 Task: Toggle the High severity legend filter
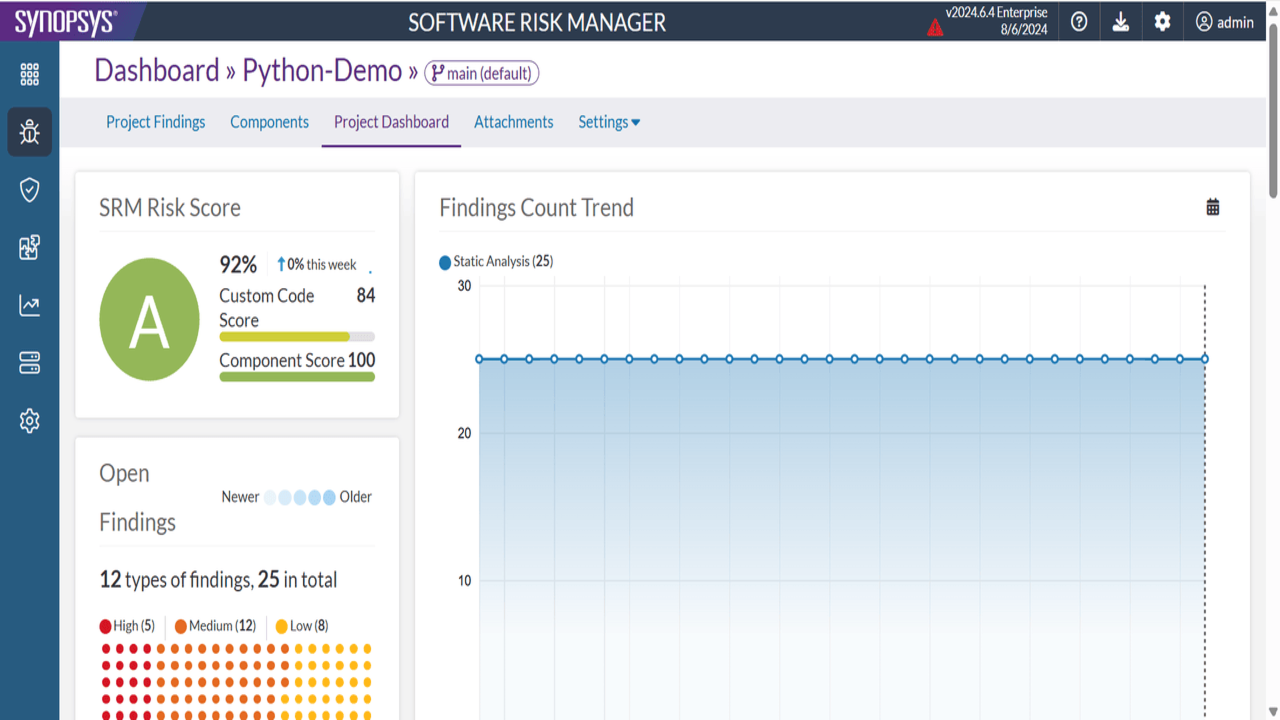coord(127,626)
